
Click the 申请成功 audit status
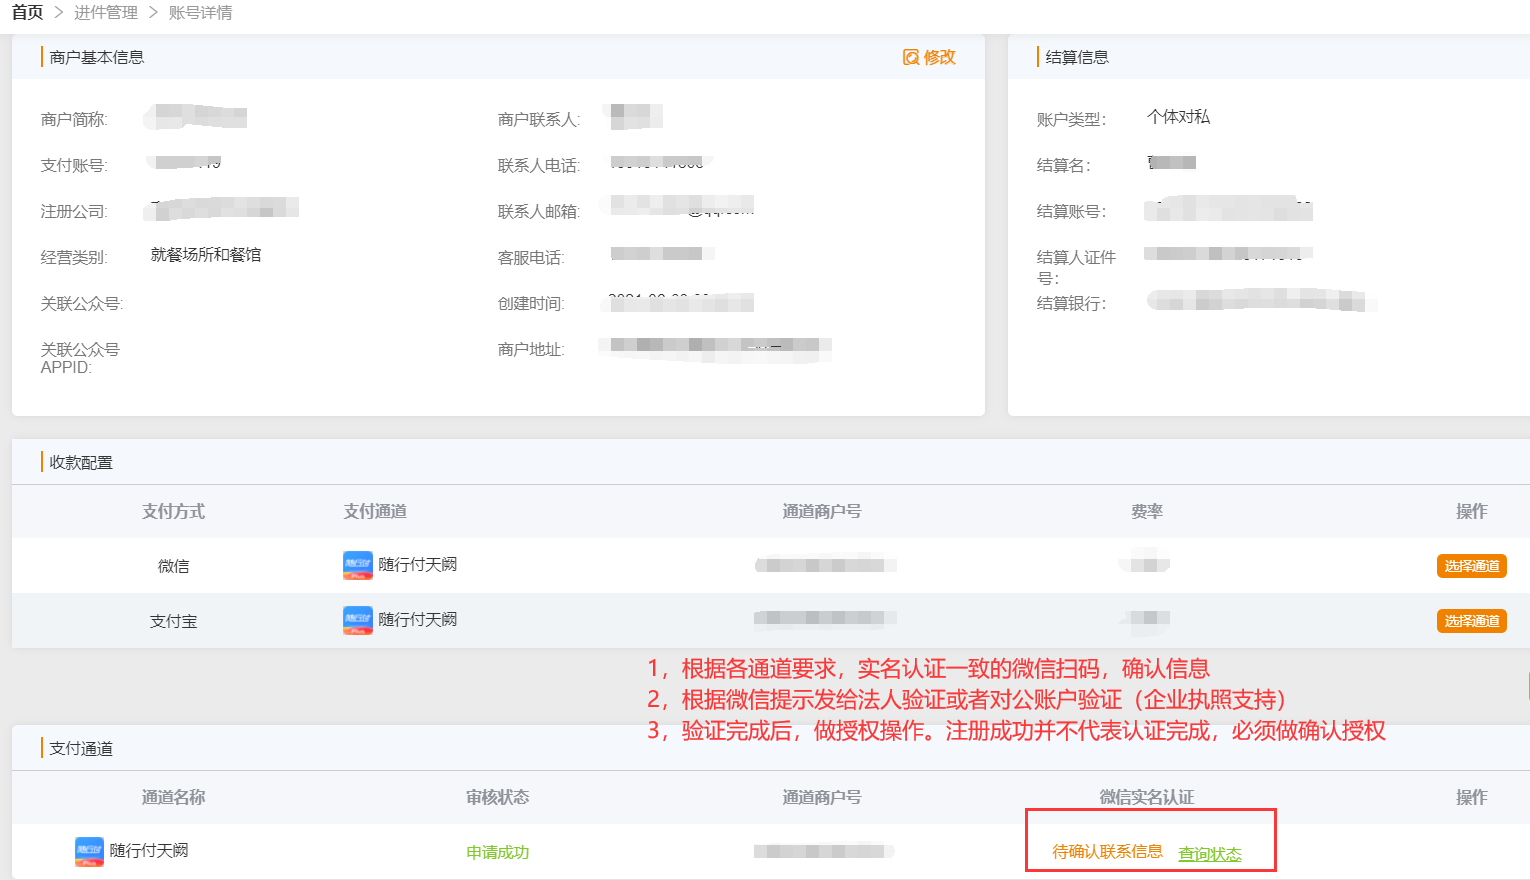pyautogui.click(x=497, y=852)
